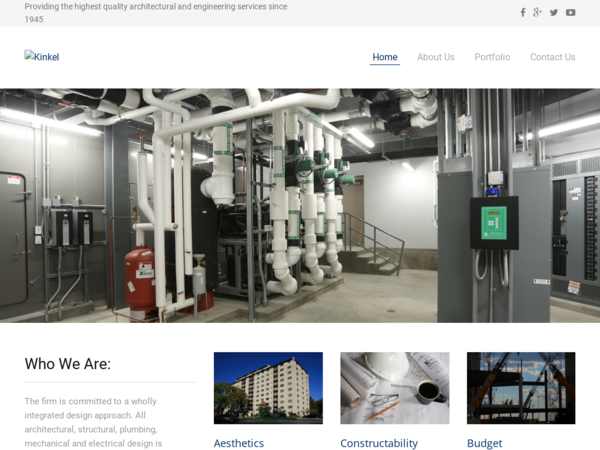
Task: Open the construction crane thumbnail
Action: tap(521, 388)
